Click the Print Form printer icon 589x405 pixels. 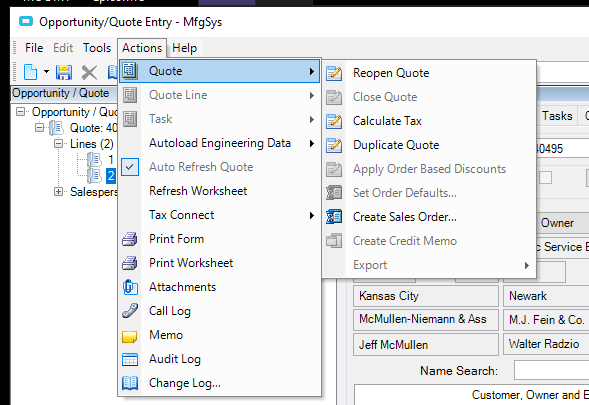click(130, 239)
